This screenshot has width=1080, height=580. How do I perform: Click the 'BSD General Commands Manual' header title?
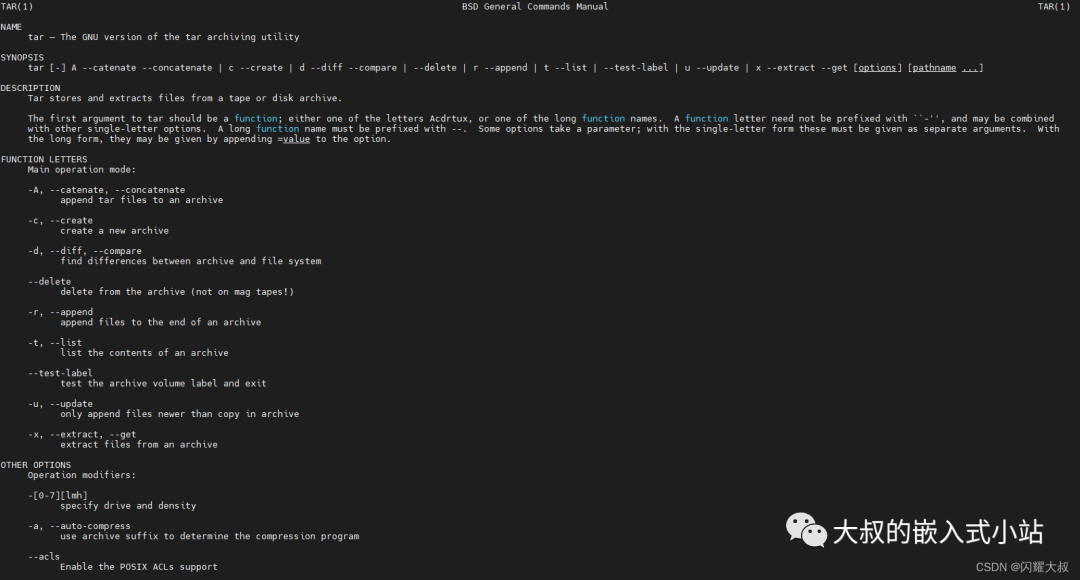tap(535, 6)
